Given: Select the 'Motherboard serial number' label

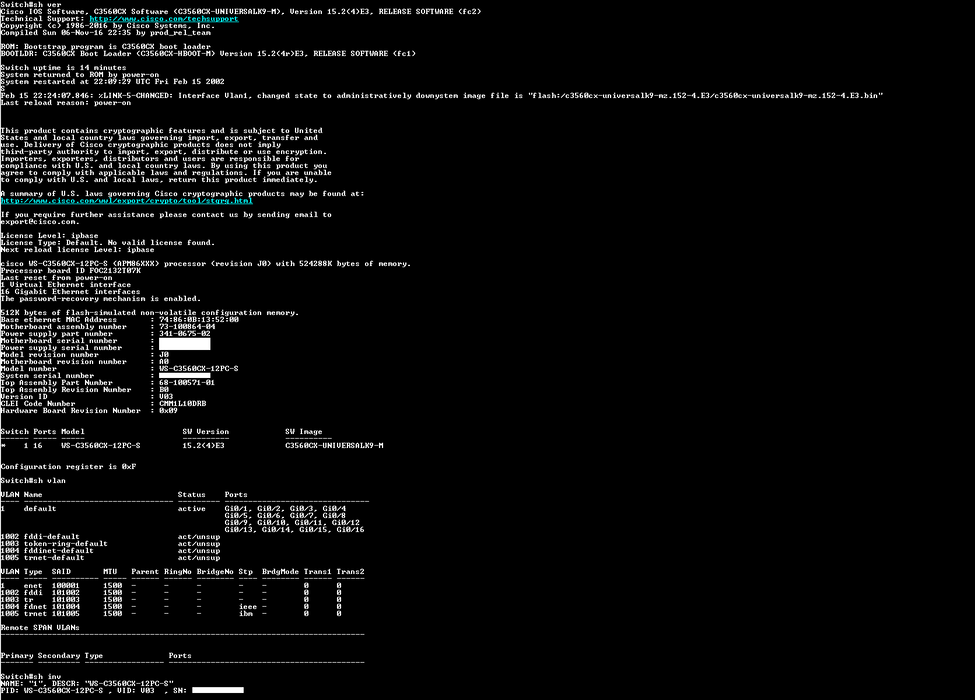Looking at the screenshot, I should tap(59, 341).
